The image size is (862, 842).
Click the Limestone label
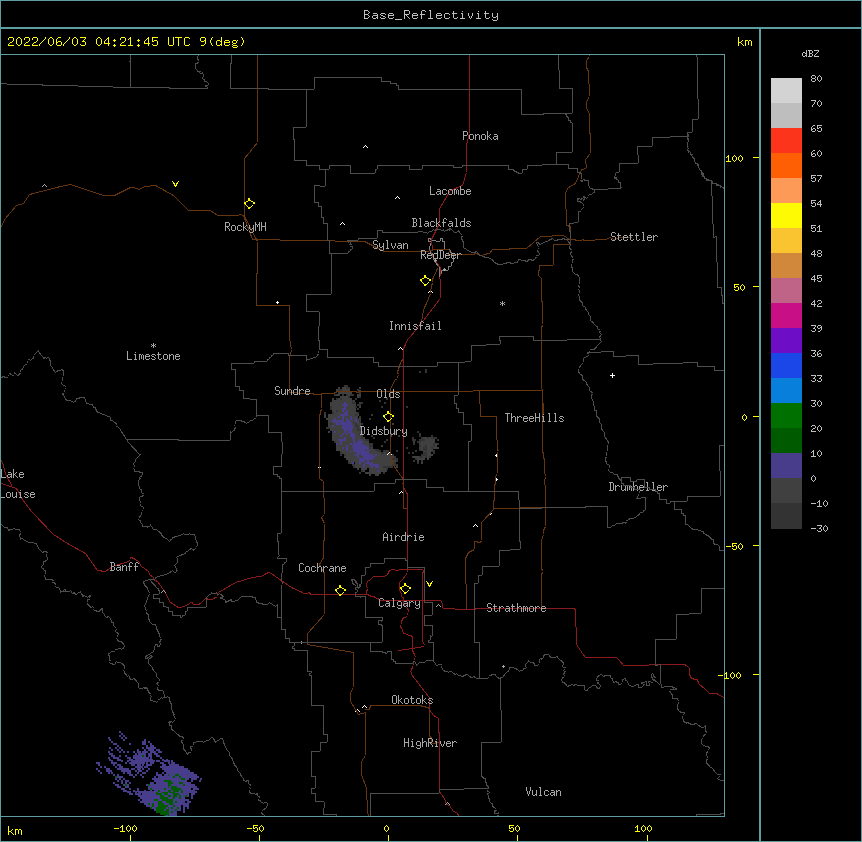[x=153, y=356]
